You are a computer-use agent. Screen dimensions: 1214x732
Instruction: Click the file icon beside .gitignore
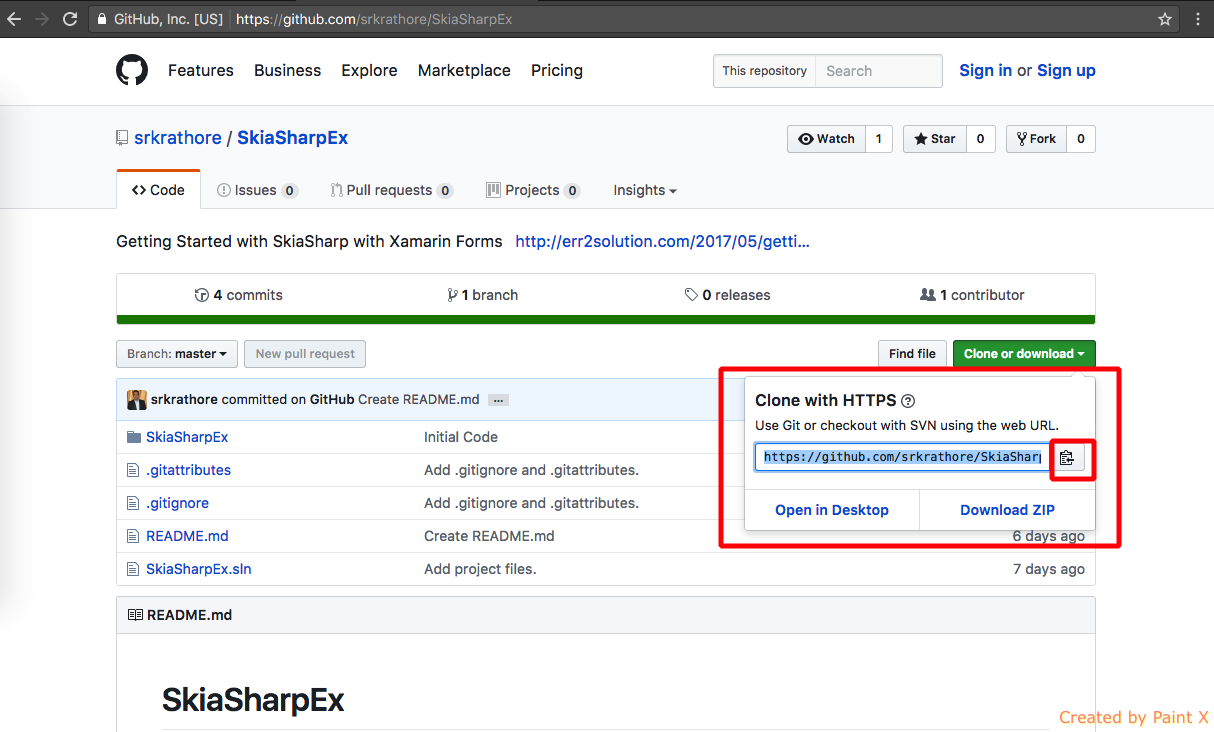pyautogui.click(x=133, y=503)
